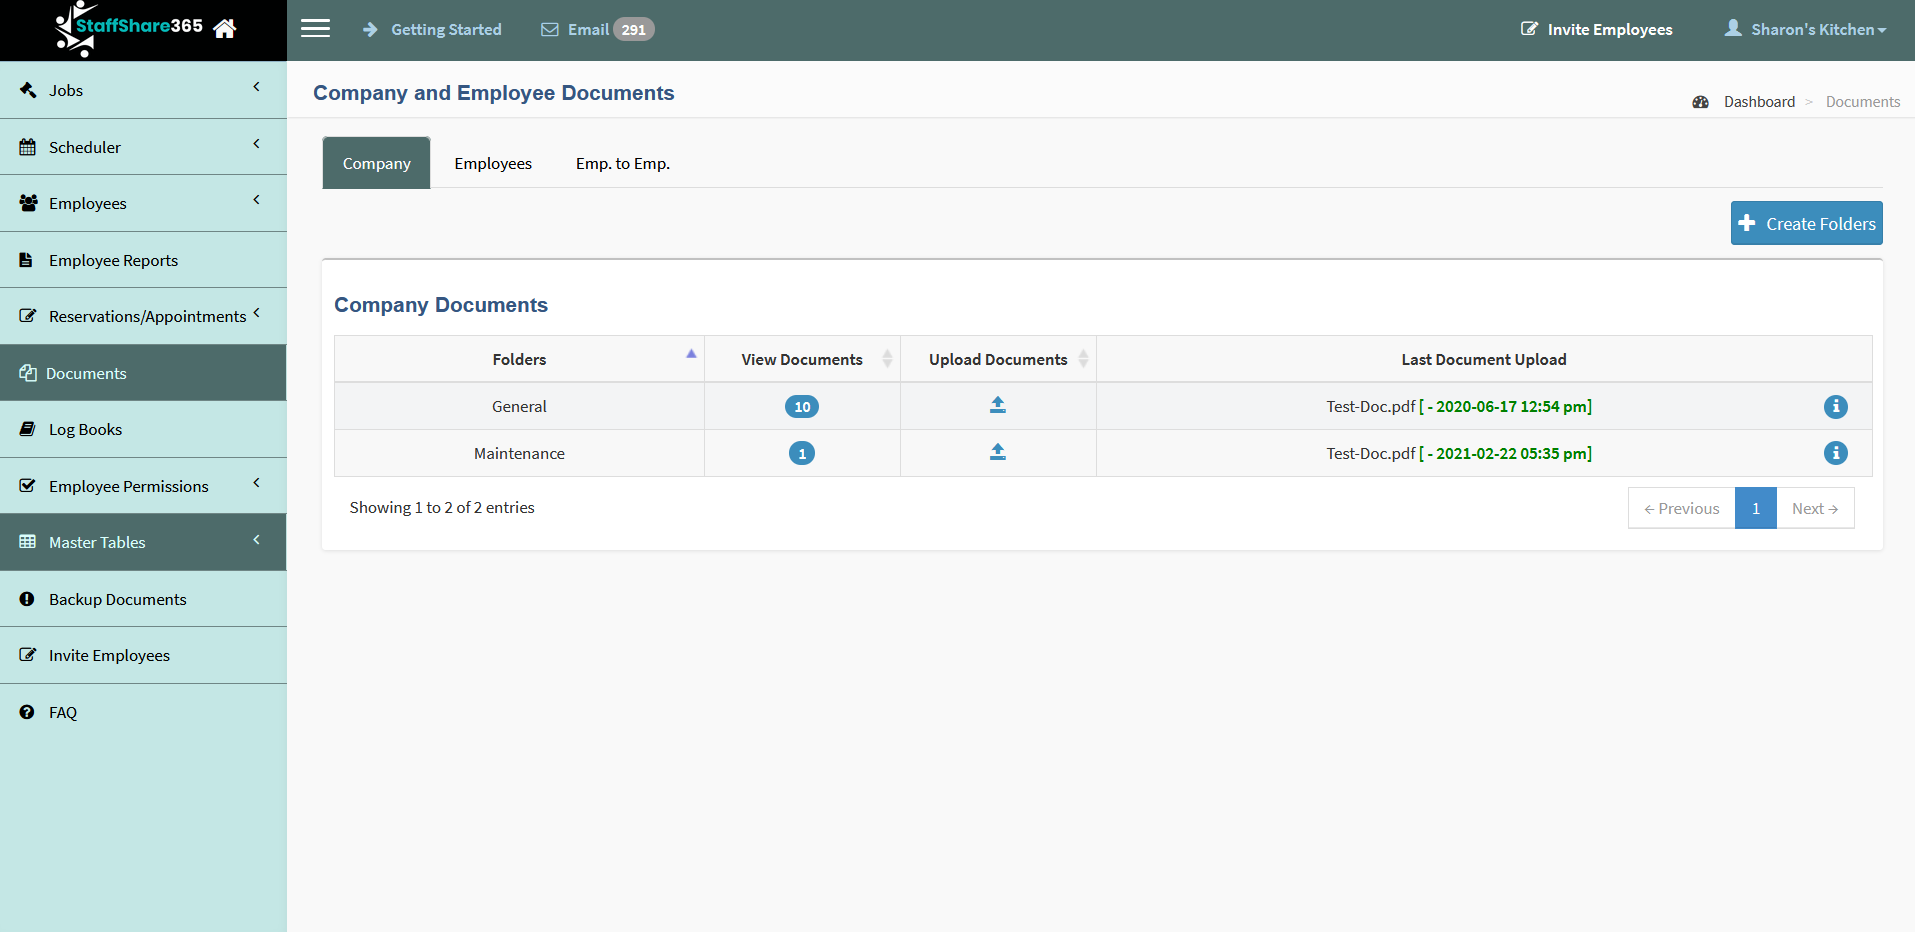This screenshot has height=932, width=1915.
Task: Toggle the hamburger sidebar menu
Action: 315,29
